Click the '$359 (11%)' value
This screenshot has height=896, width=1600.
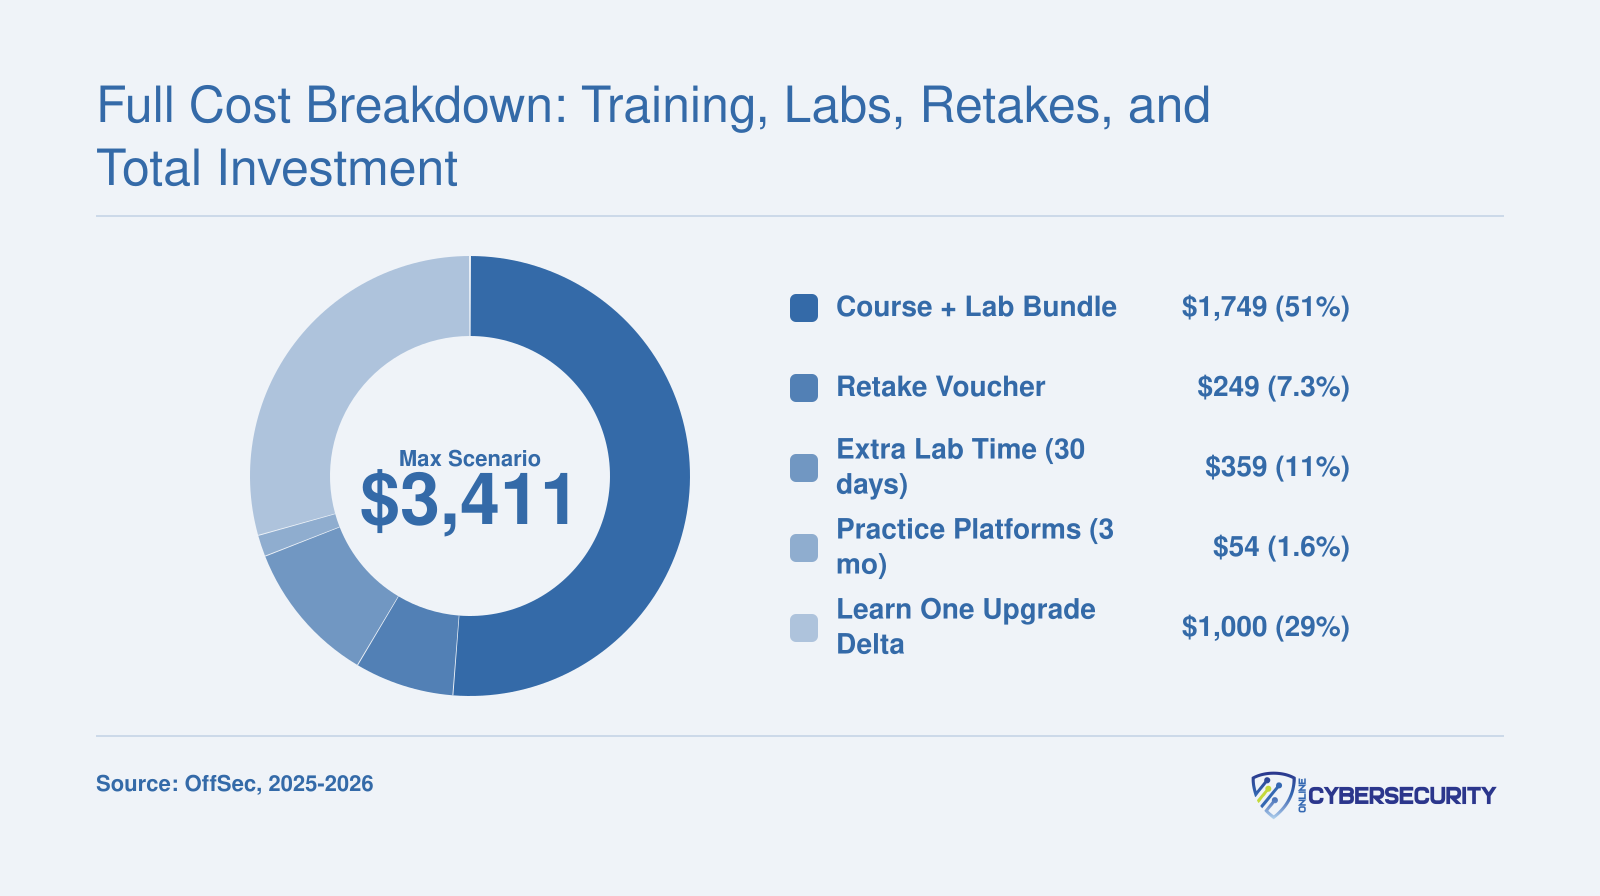(1277, 467)
